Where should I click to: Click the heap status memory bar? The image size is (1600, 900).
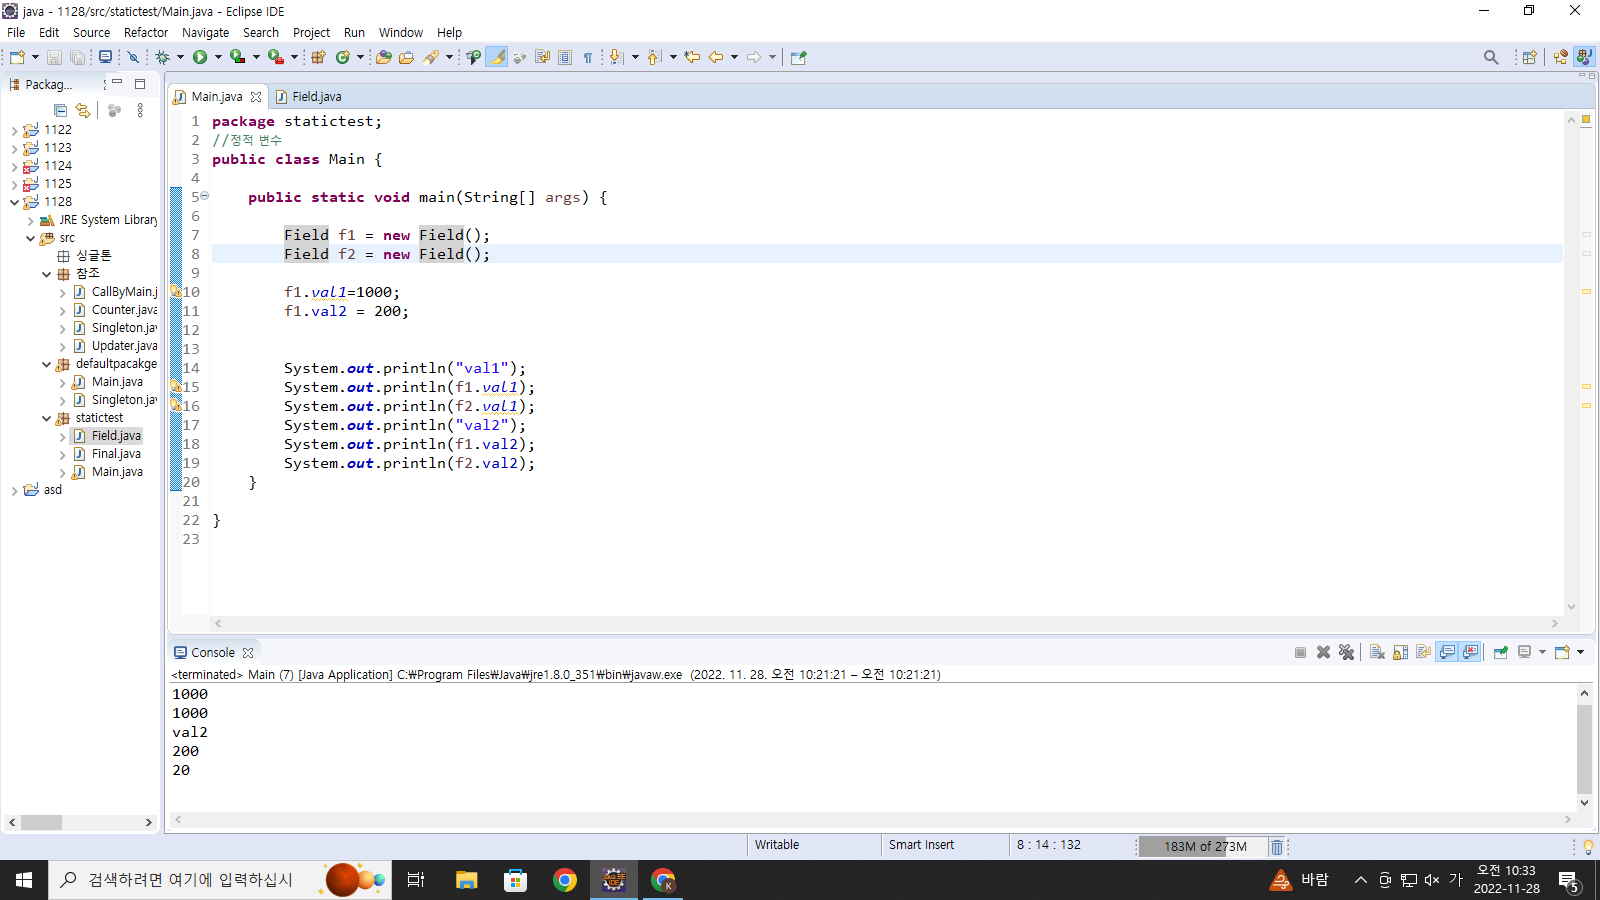[x=1203, y=847]
